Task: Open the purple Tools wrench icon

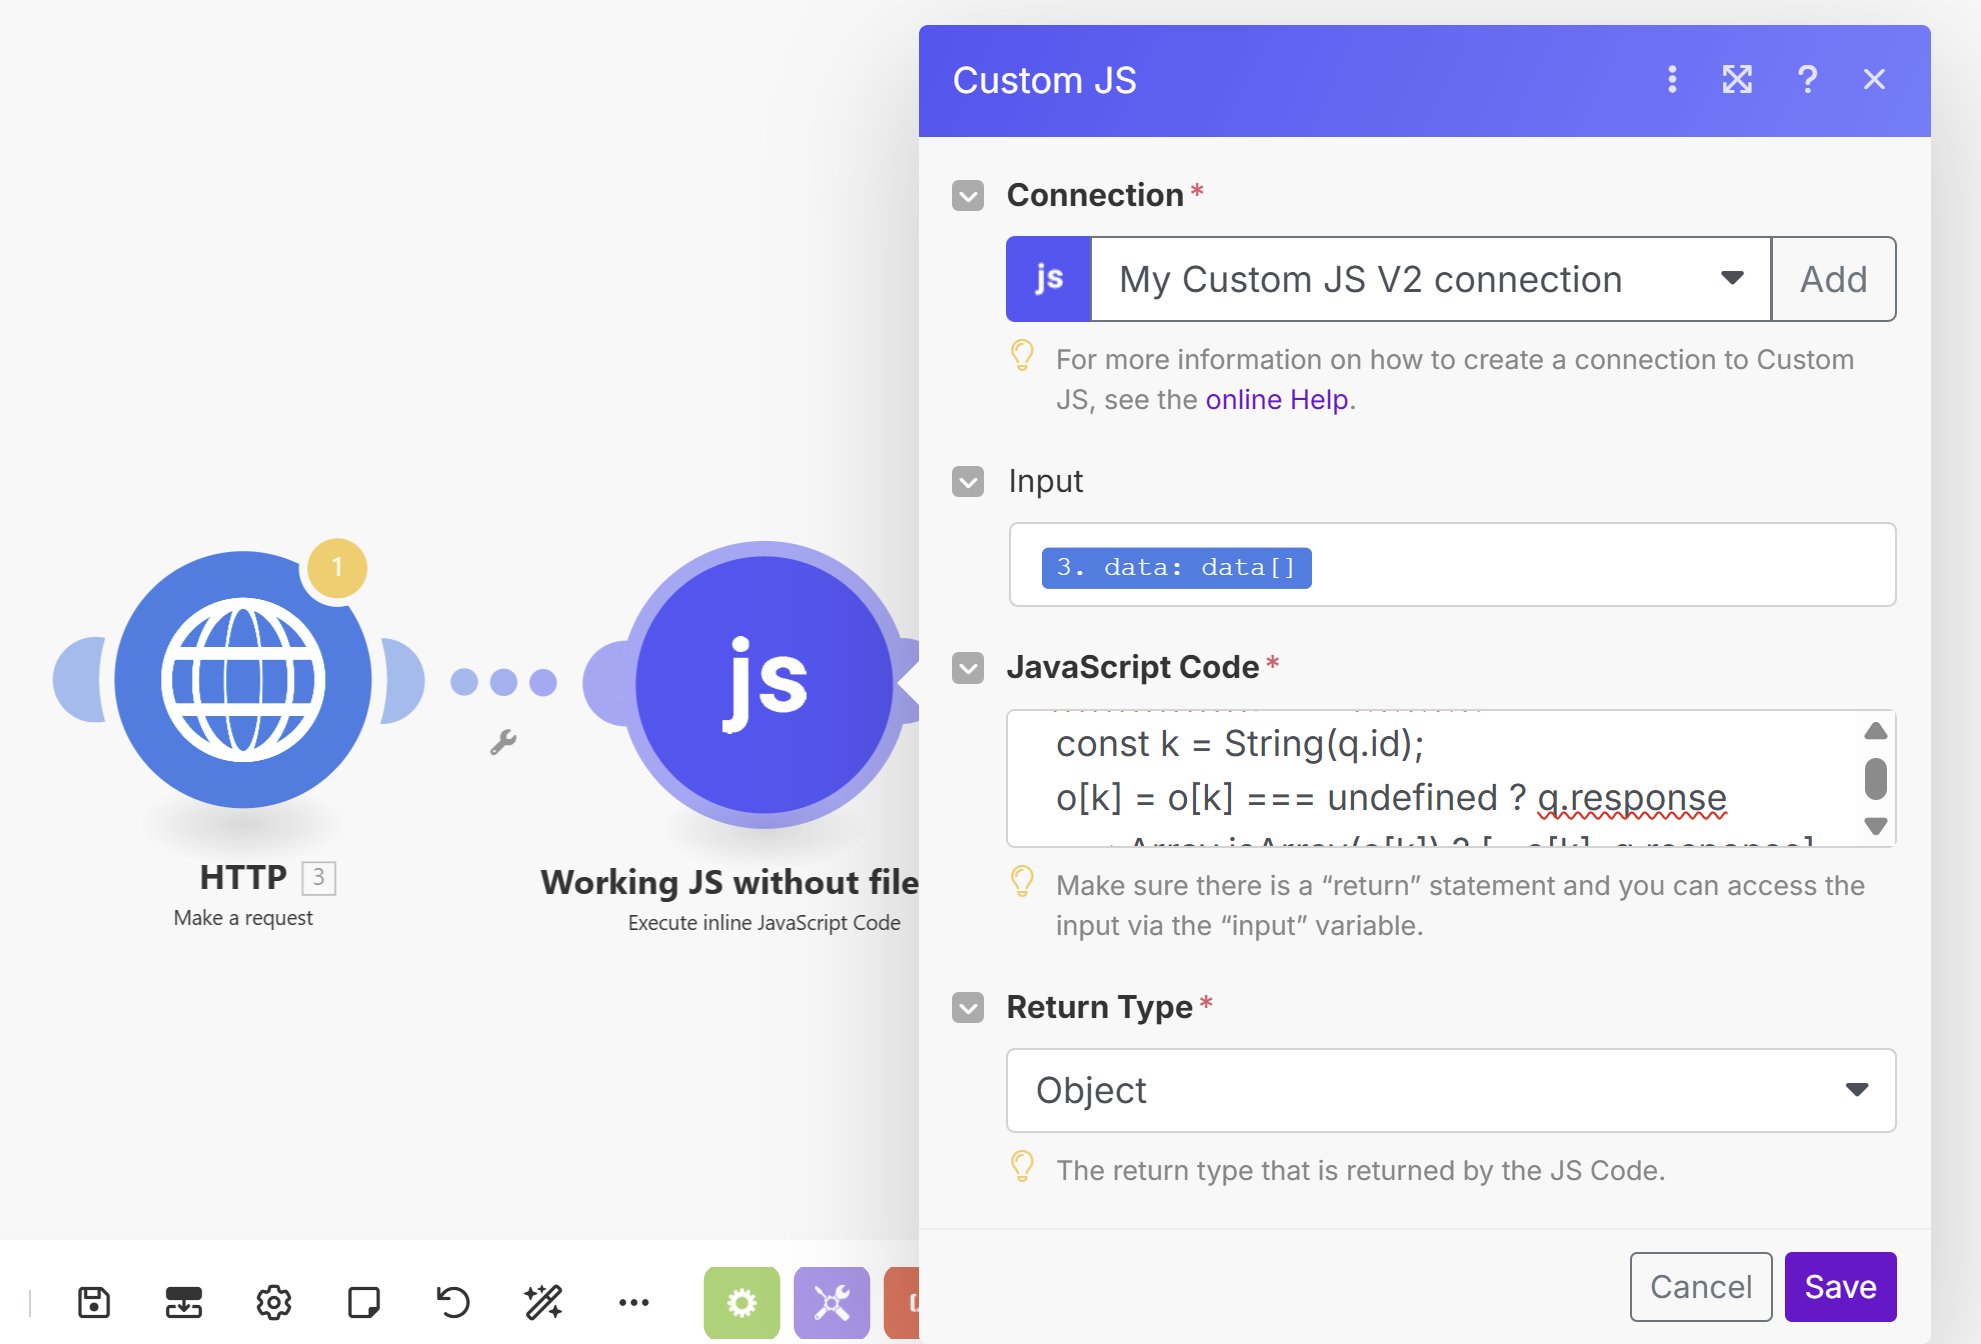Action: 831,1302
